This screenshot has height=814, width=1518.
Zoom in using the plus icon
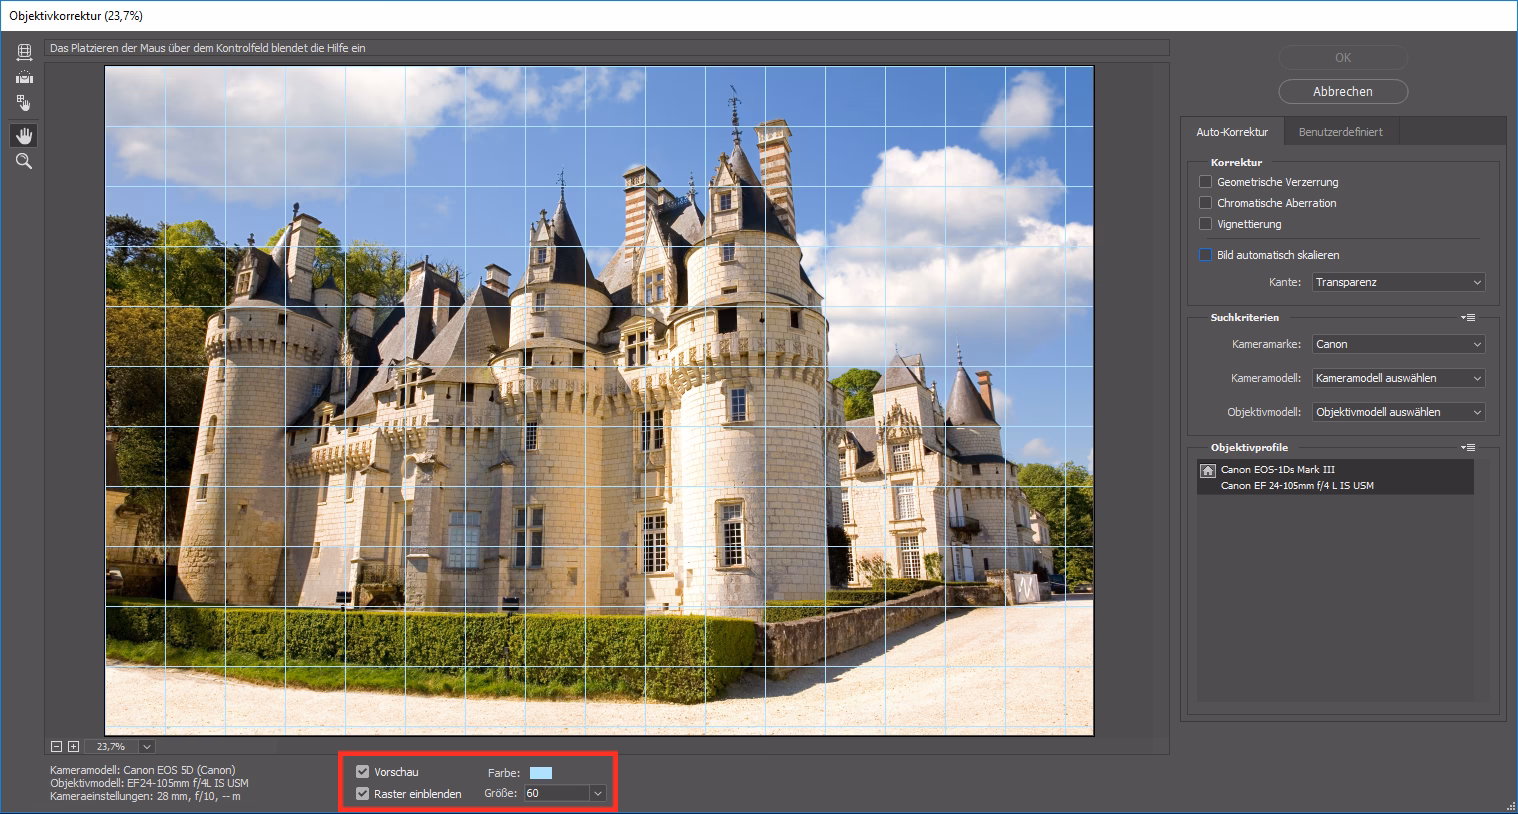71,745
